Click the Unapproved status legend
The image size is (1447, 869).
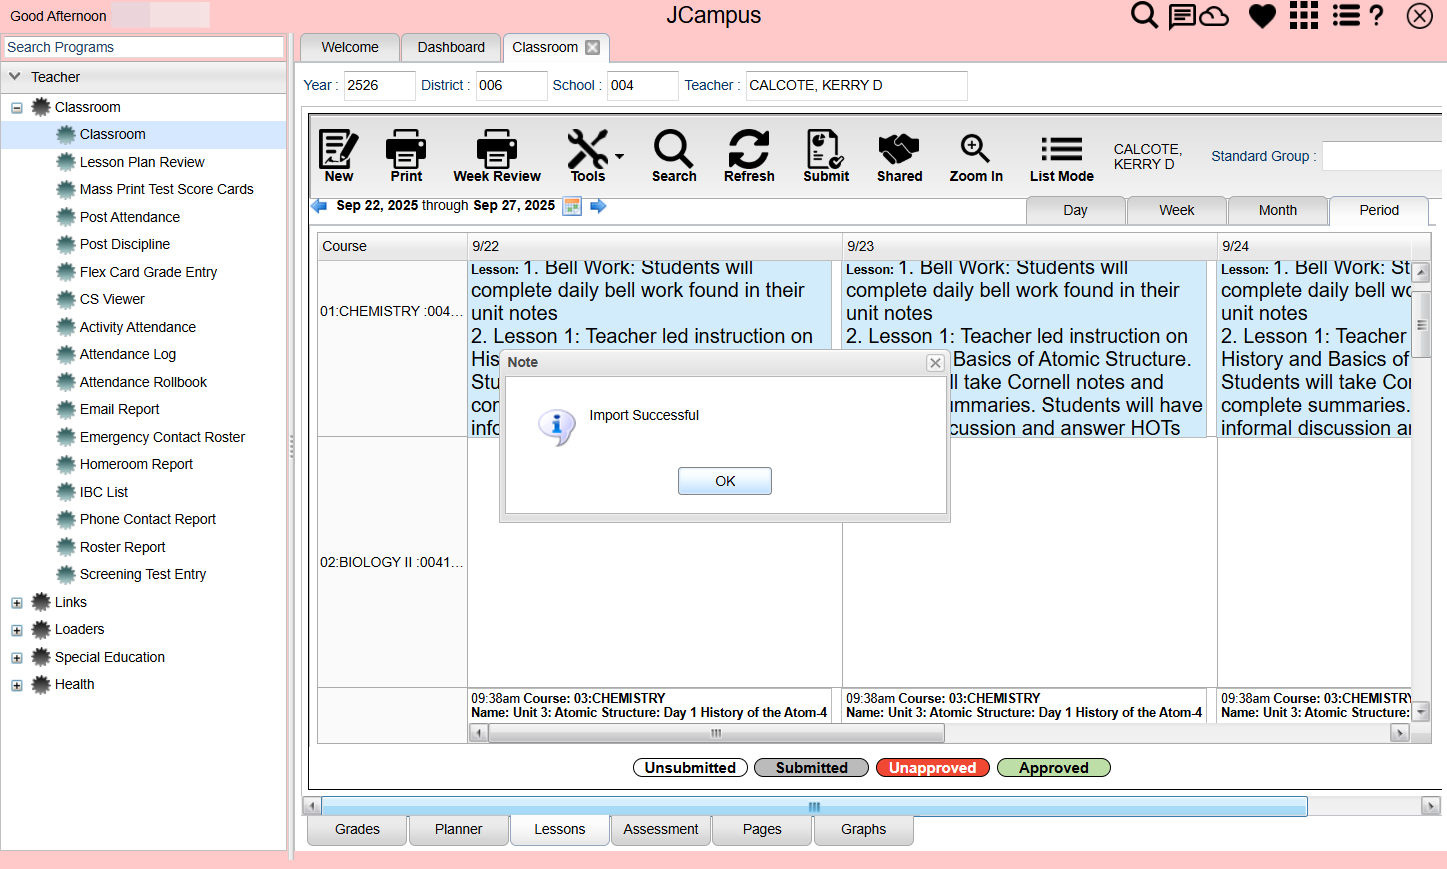pyautogui.click(x=933, y=768)
